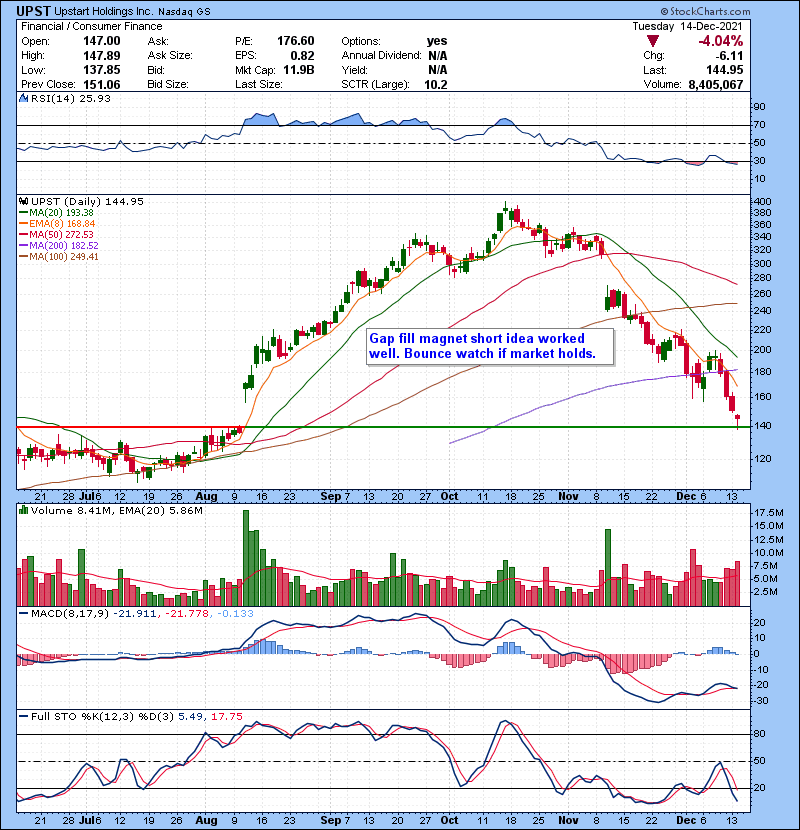This screenshot has width=800, height=830.
Task: Click the SCTR (Large) value 10.2
Action: point(436,85)
